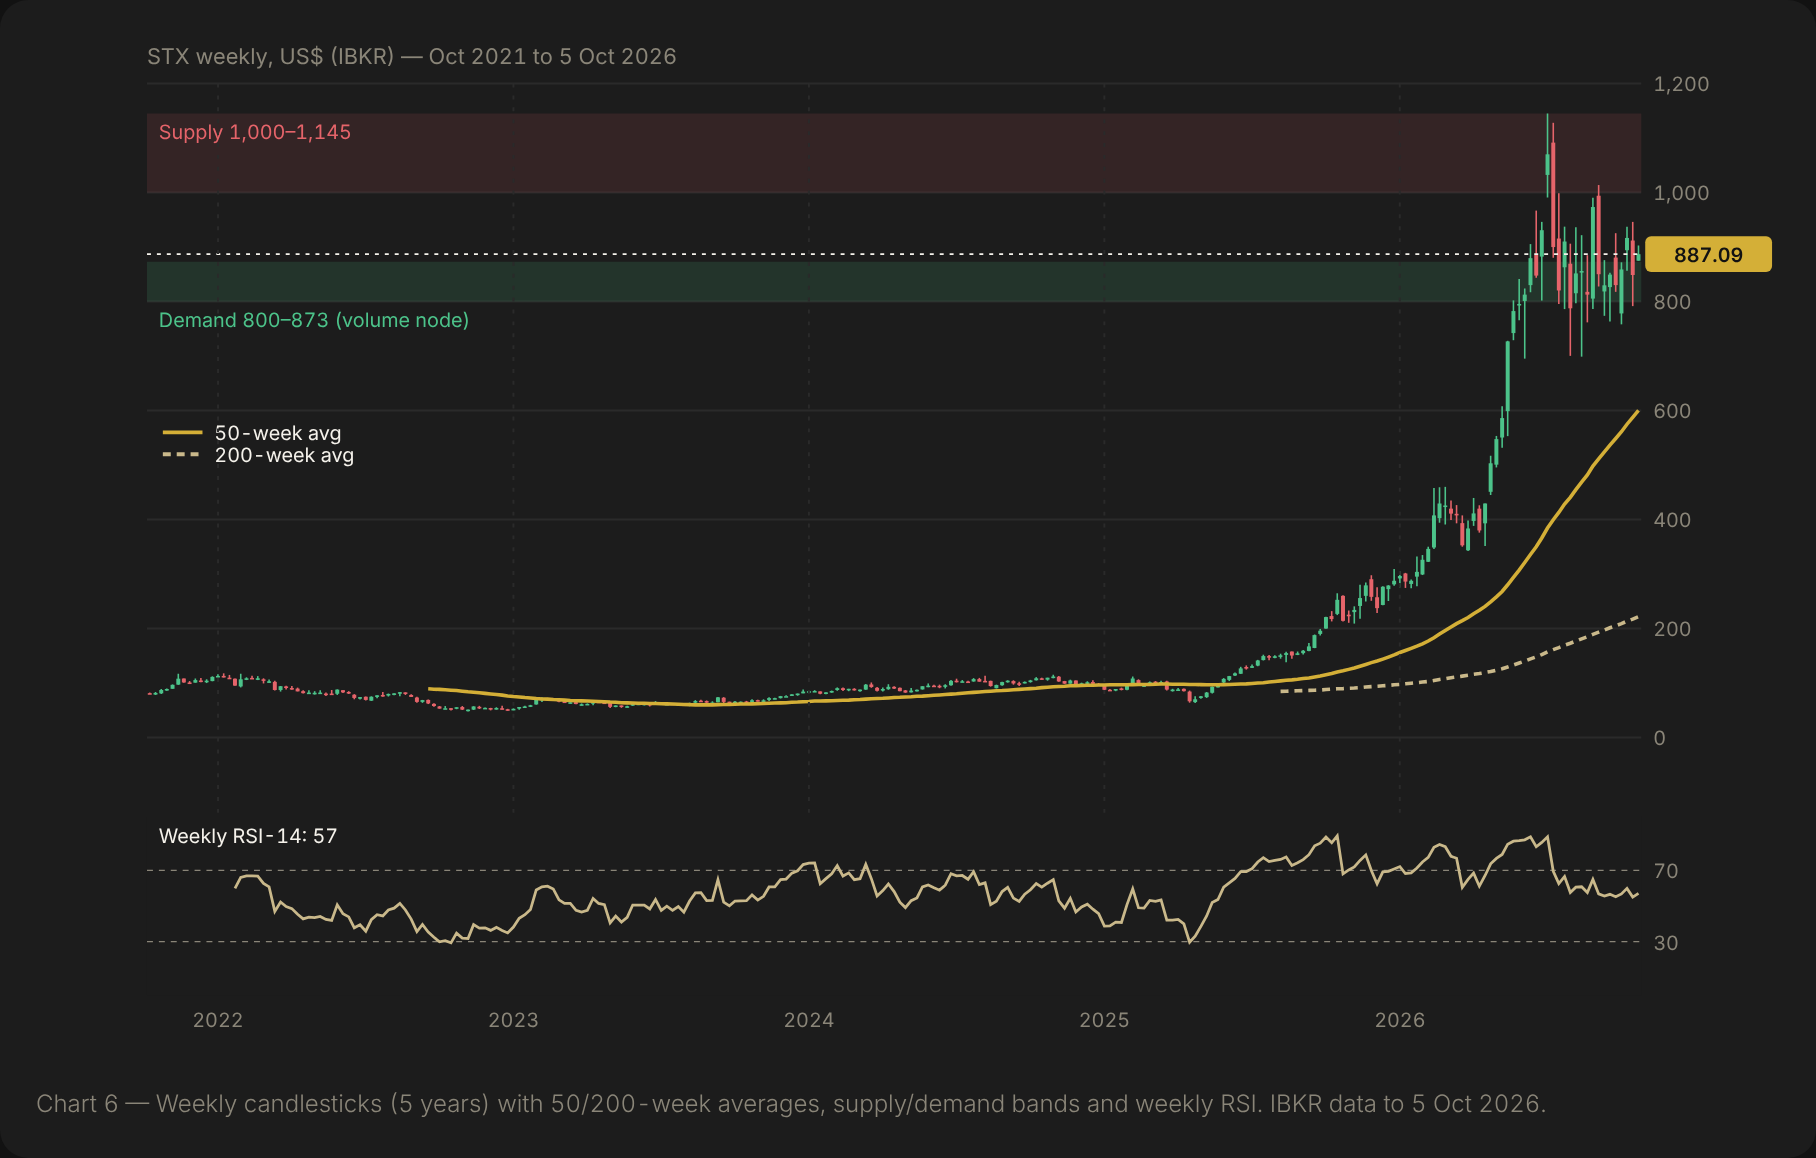Viewport: 1816px width, 1158px height.
Task: Click the '200-week avg' legend entry
Action: pyautogui.click(x=284, y=455)
